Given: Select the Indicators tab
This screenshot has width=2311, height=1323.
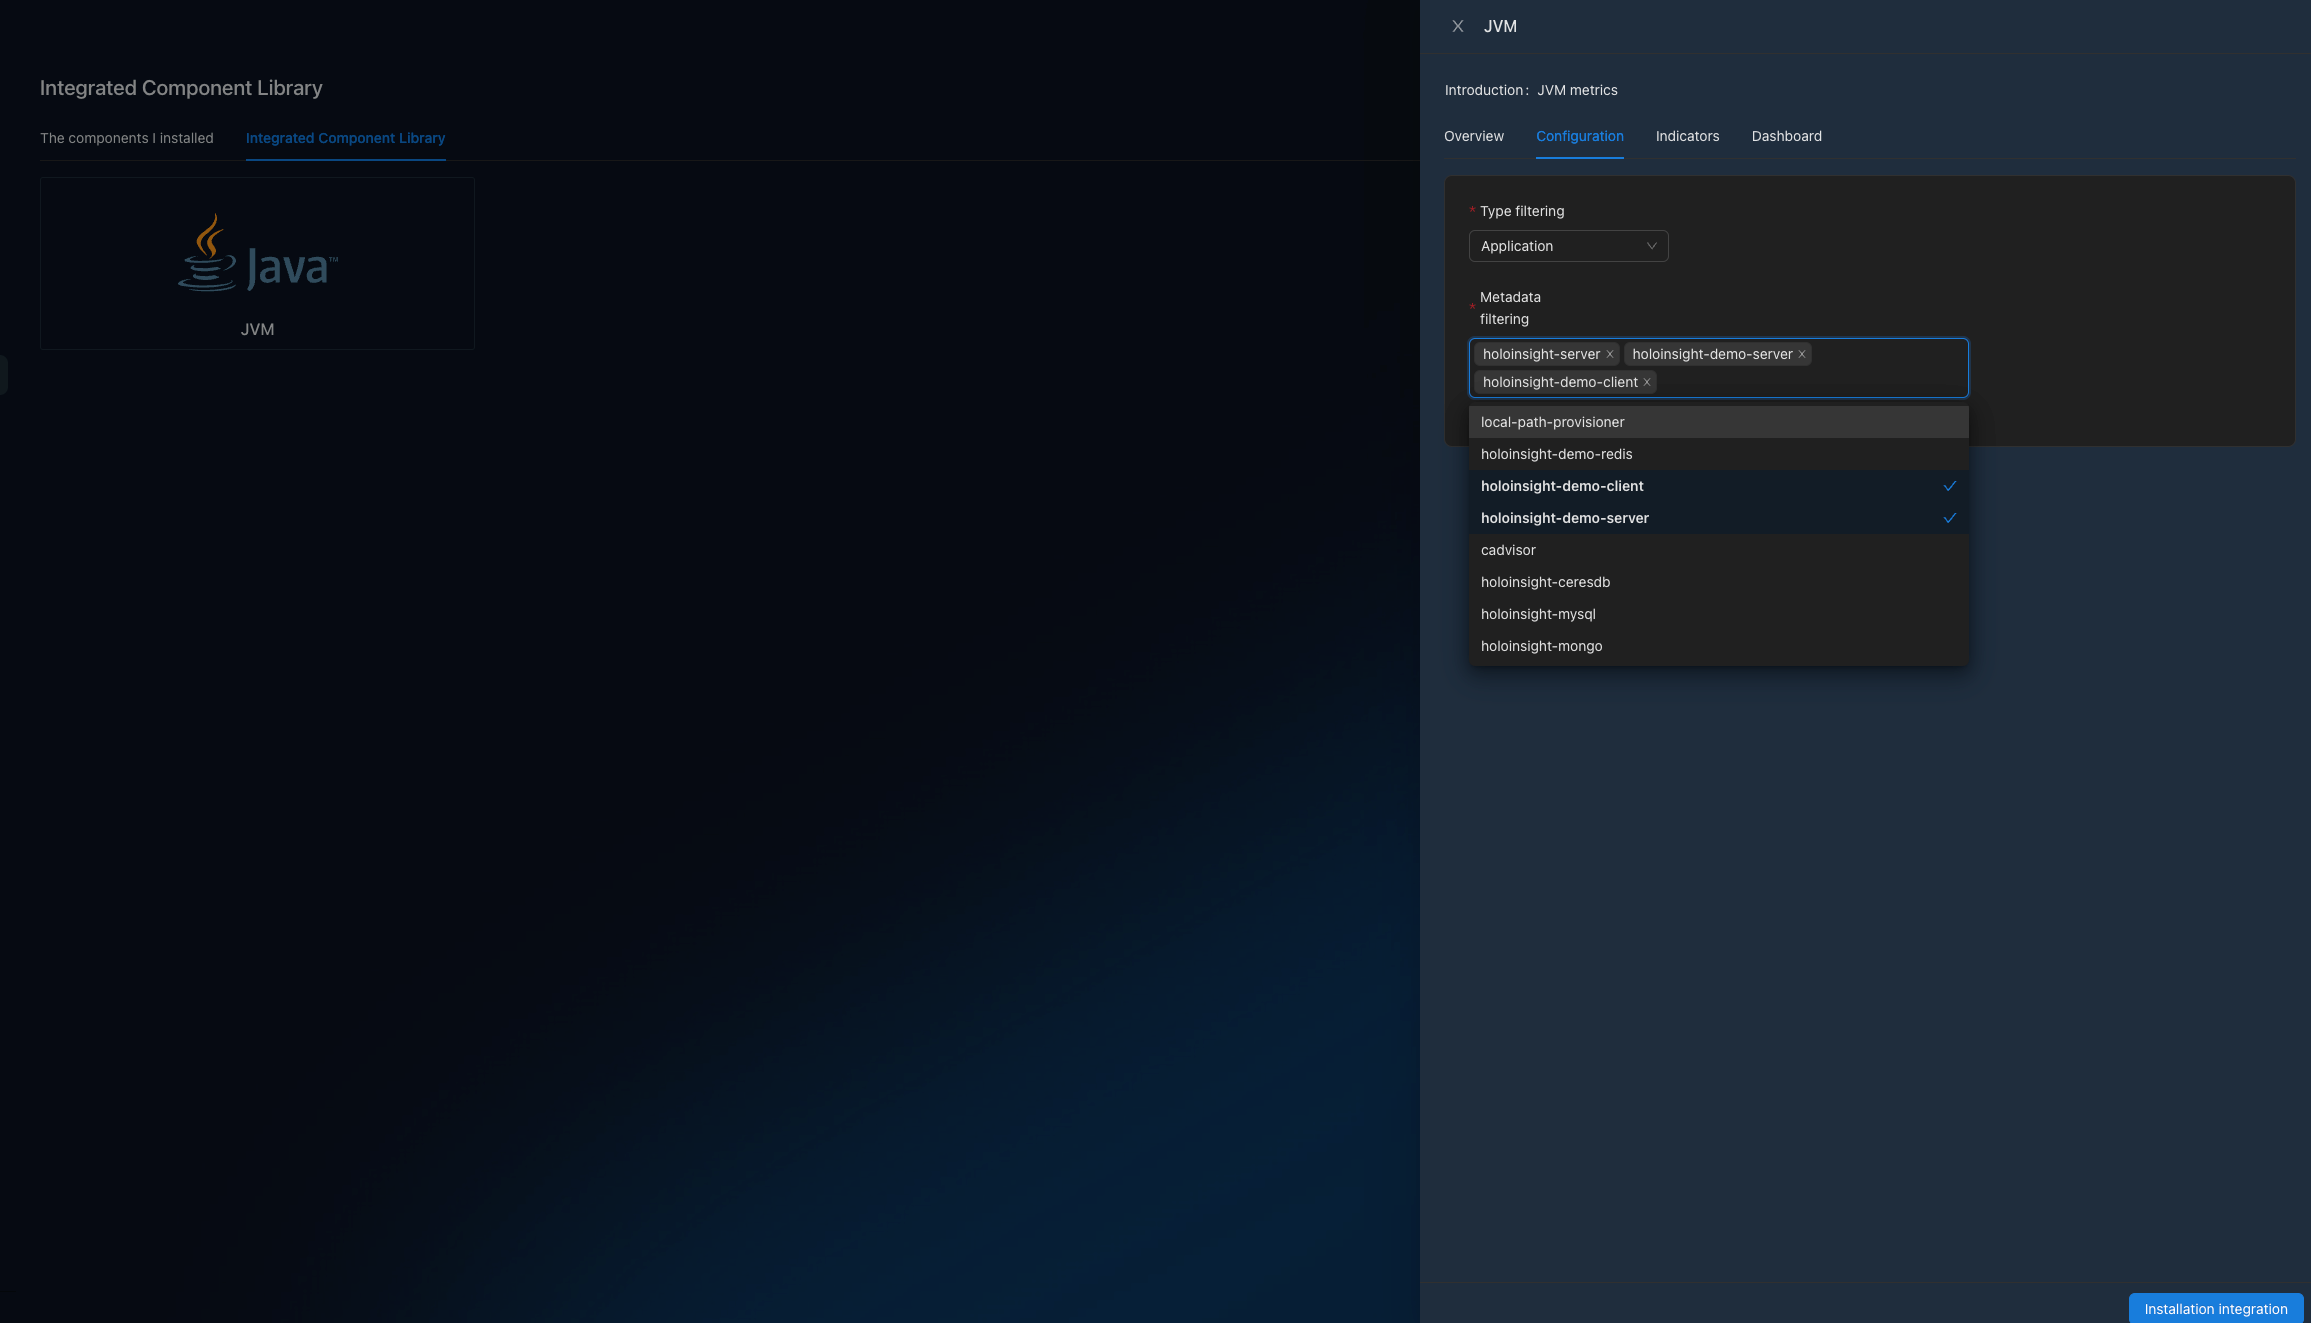Looking at the screenshot, I should coord(1687,136).
